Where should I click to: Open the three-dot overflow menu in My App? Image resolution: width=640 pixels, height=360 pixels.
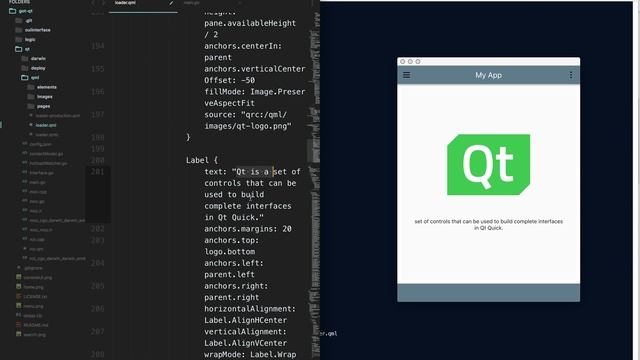coord(571,75)
